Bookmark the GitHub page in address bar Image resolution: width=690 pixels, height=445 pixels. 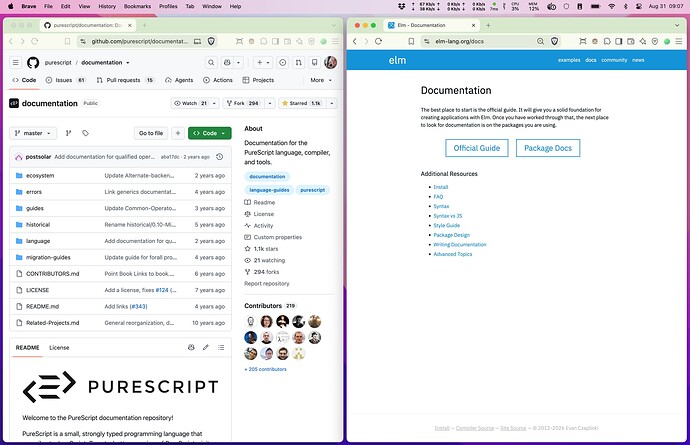(67, 41)
